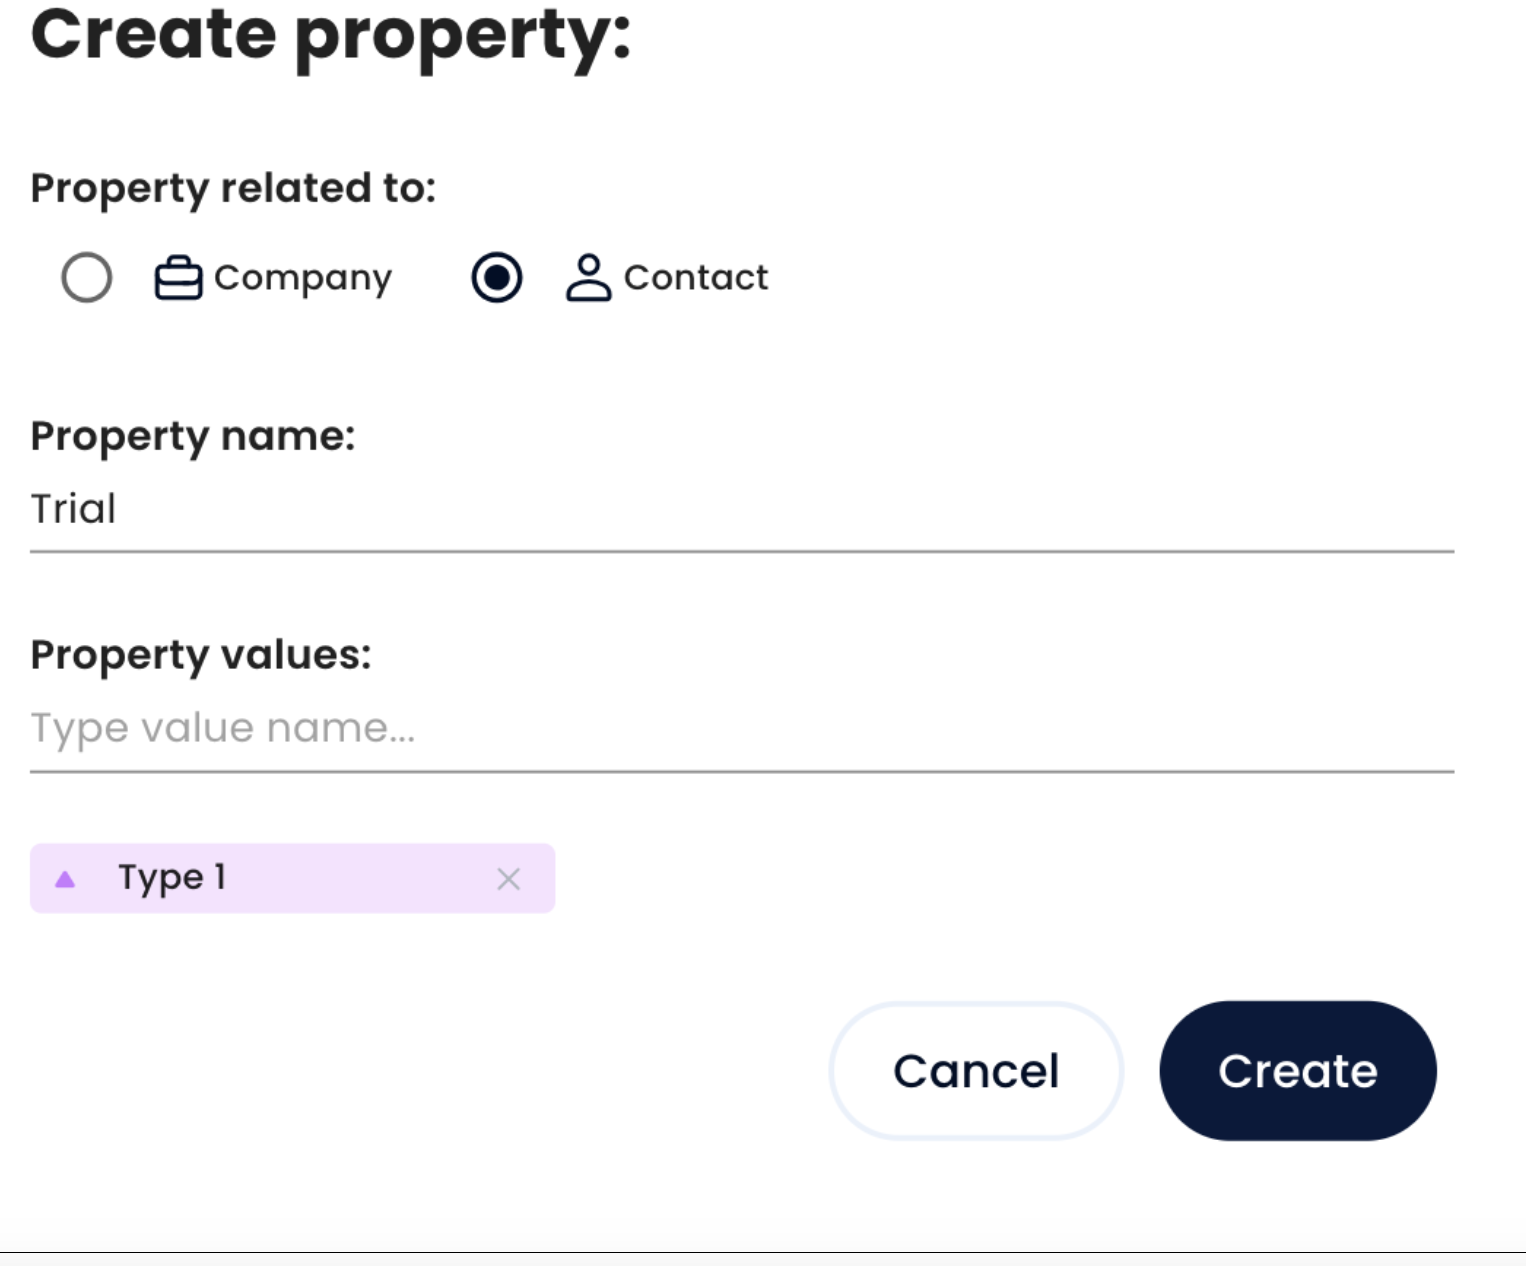Click the Type 1 value label
Viewport: 1526px width, 1266px height.
(172, 878)
